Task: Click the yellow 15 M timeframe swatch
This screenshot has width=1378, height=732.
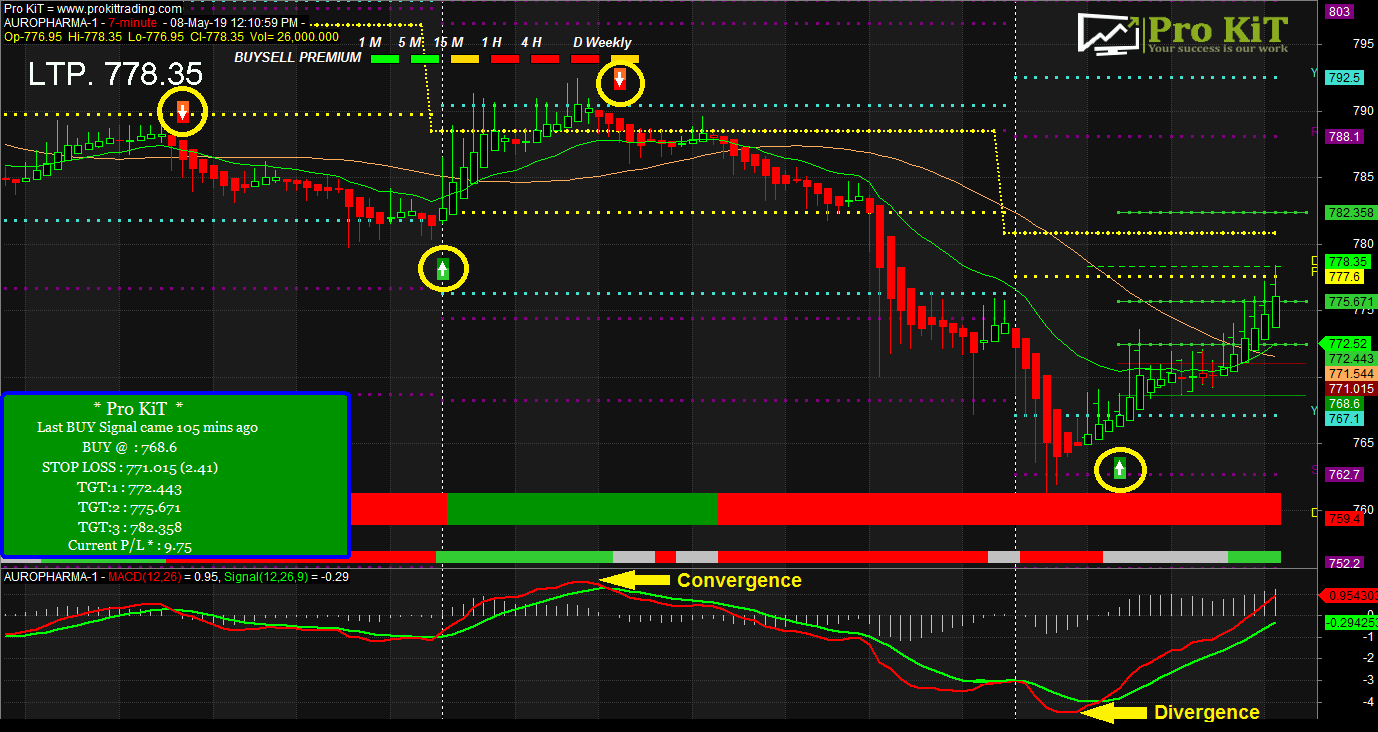Action: tap(465, 59)
